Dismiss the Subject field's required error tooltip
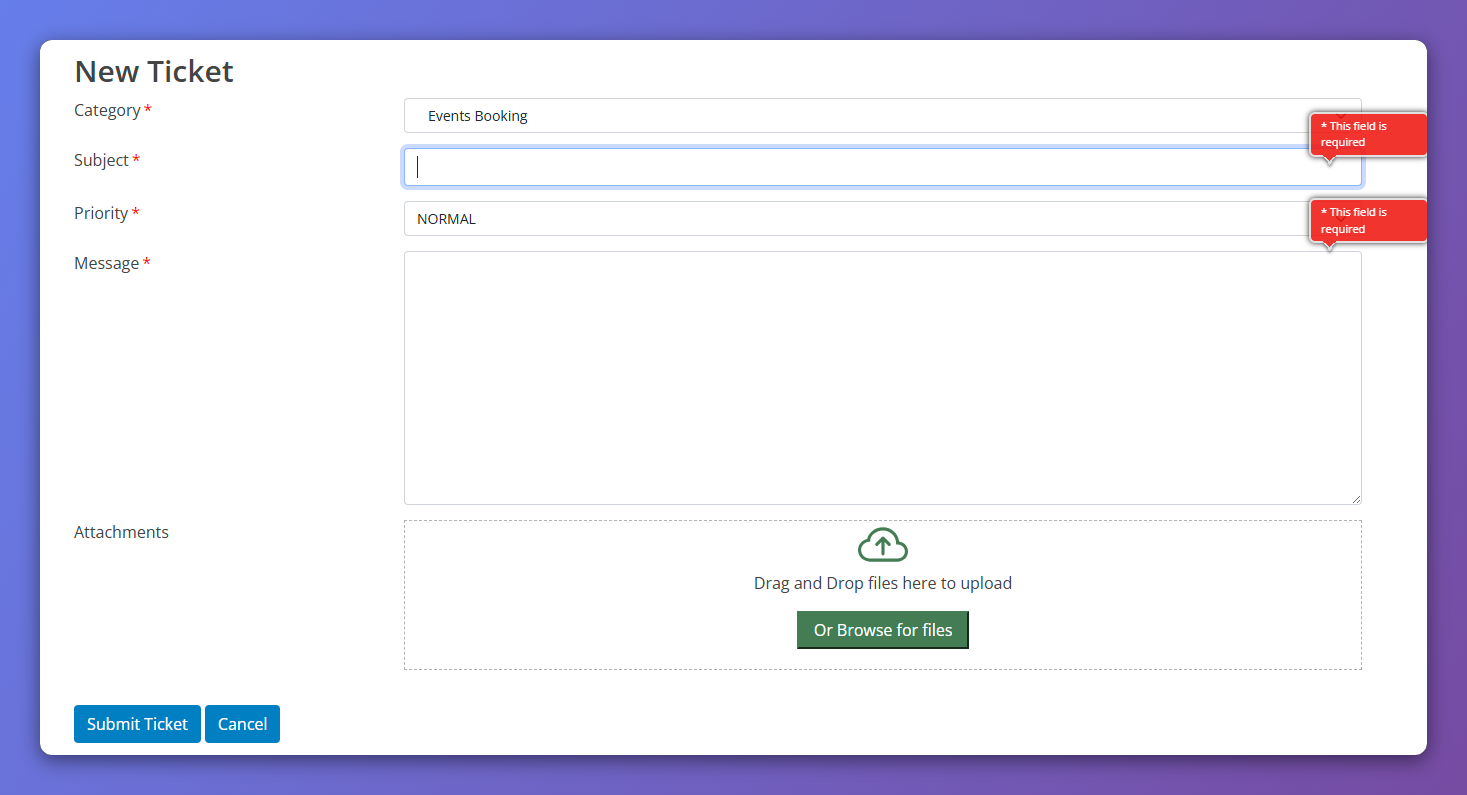The image size is (1467, 795). (x=1366, y=134)
